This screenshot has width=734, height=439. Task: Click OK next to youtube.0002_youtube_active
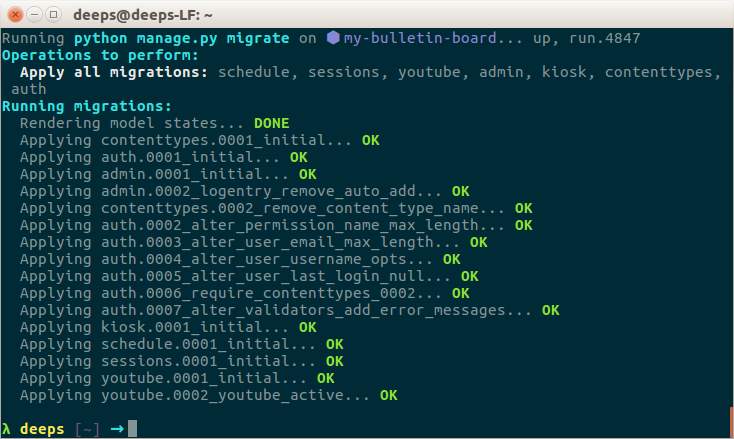389,395
